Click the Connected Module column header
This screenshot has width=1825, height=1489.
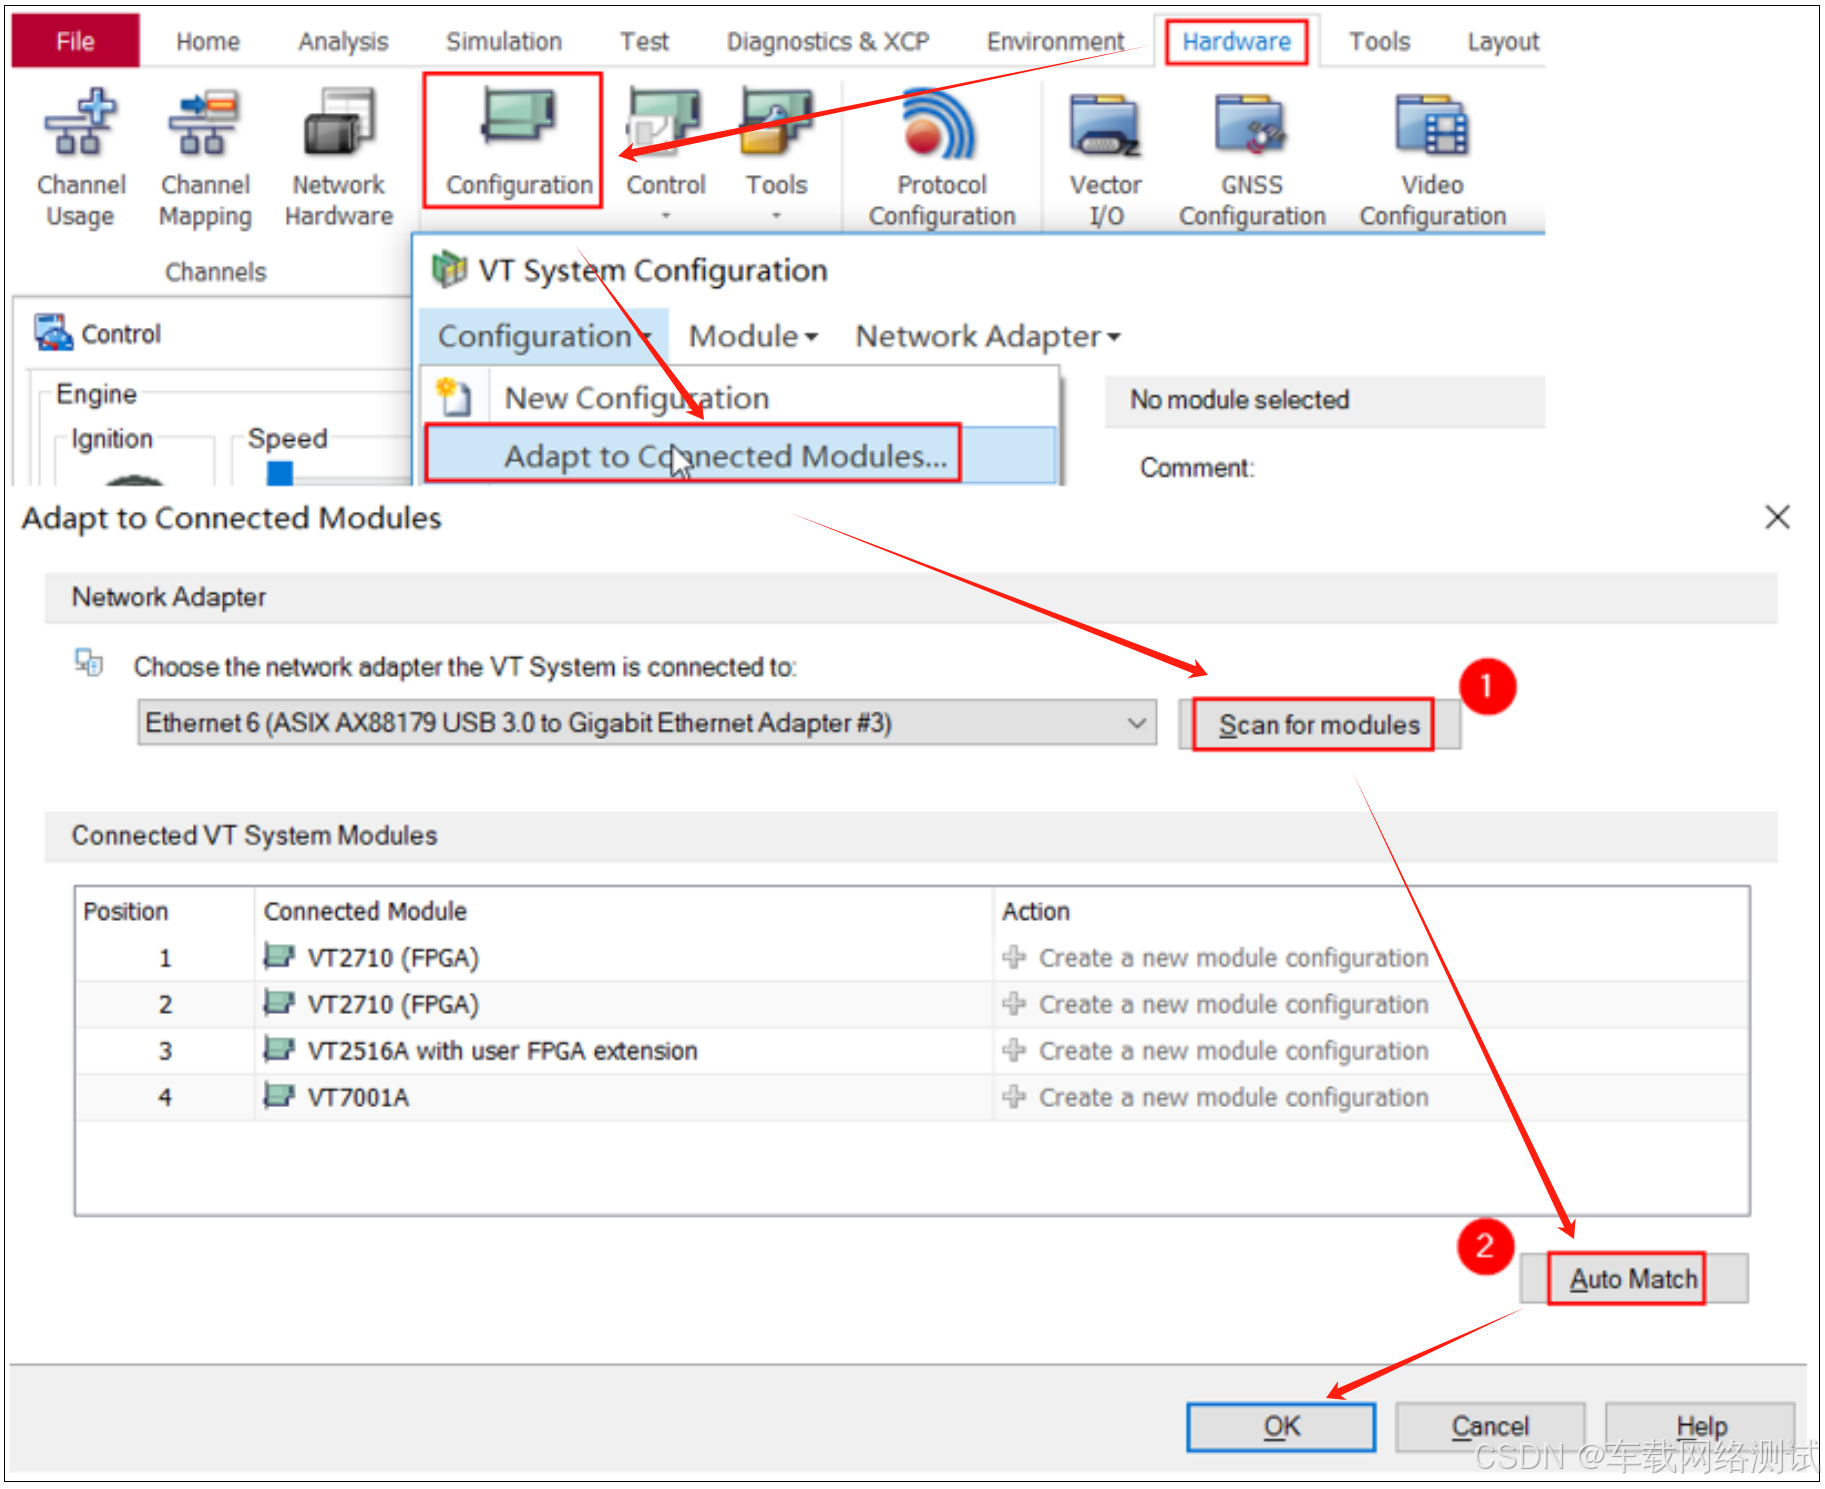(365, 911)
